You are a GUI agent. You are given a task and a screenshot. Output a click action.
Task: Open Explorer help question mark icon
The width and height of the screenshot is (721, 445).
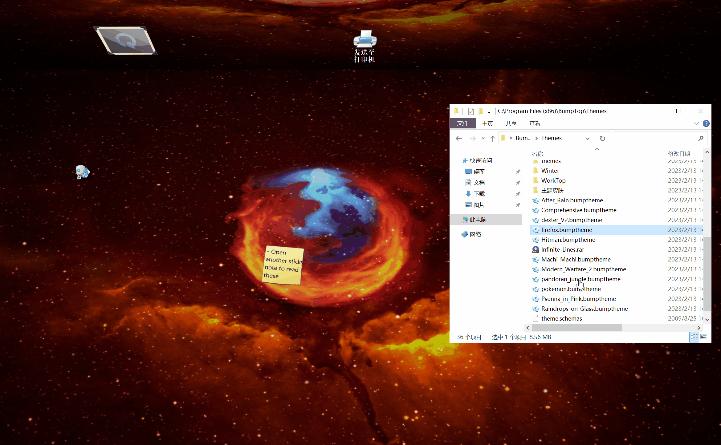(706, 123)
